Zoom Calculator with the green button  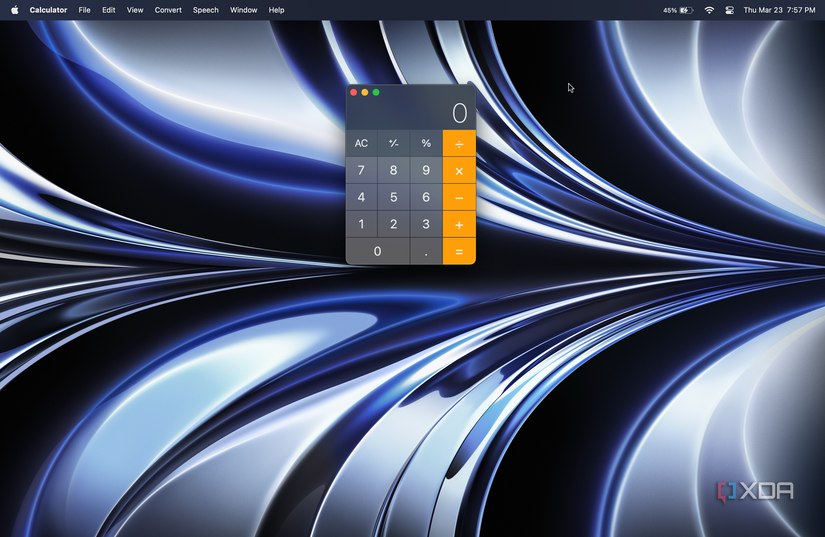pos(376,92)
